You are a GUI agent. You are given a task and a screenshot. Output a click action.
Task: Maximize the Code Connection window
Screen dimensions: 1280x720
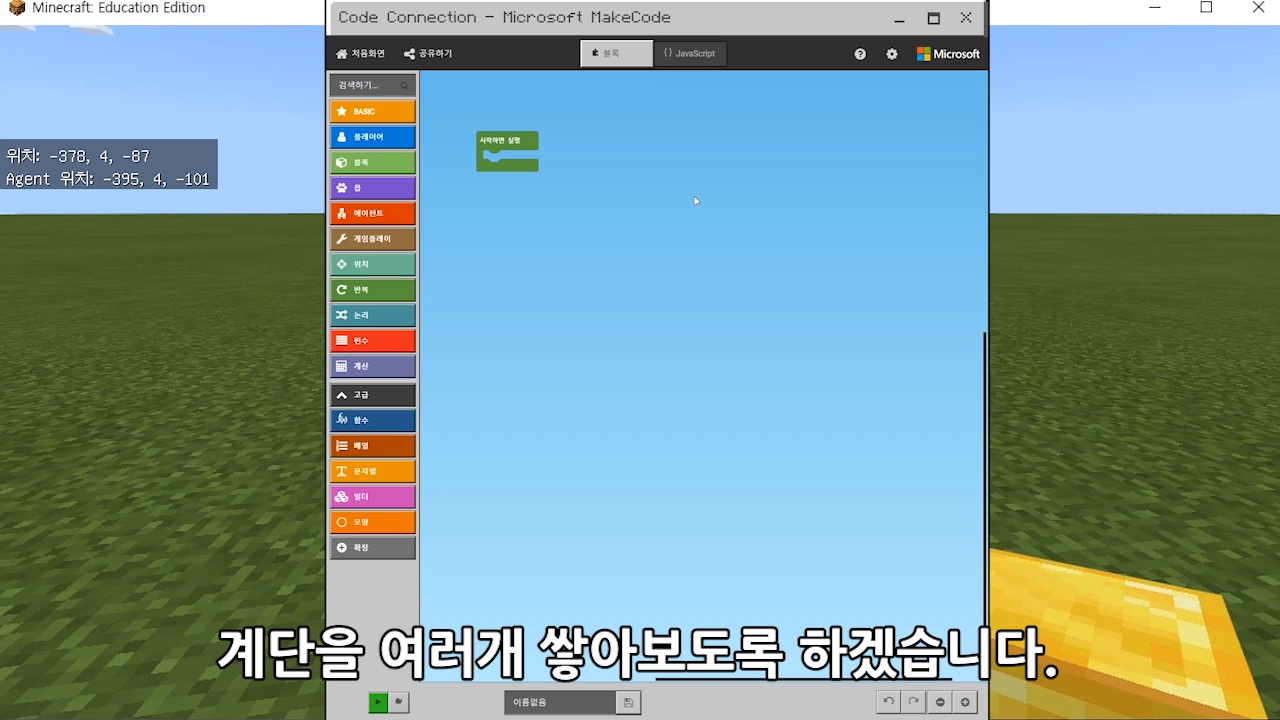tap(933, 18)
